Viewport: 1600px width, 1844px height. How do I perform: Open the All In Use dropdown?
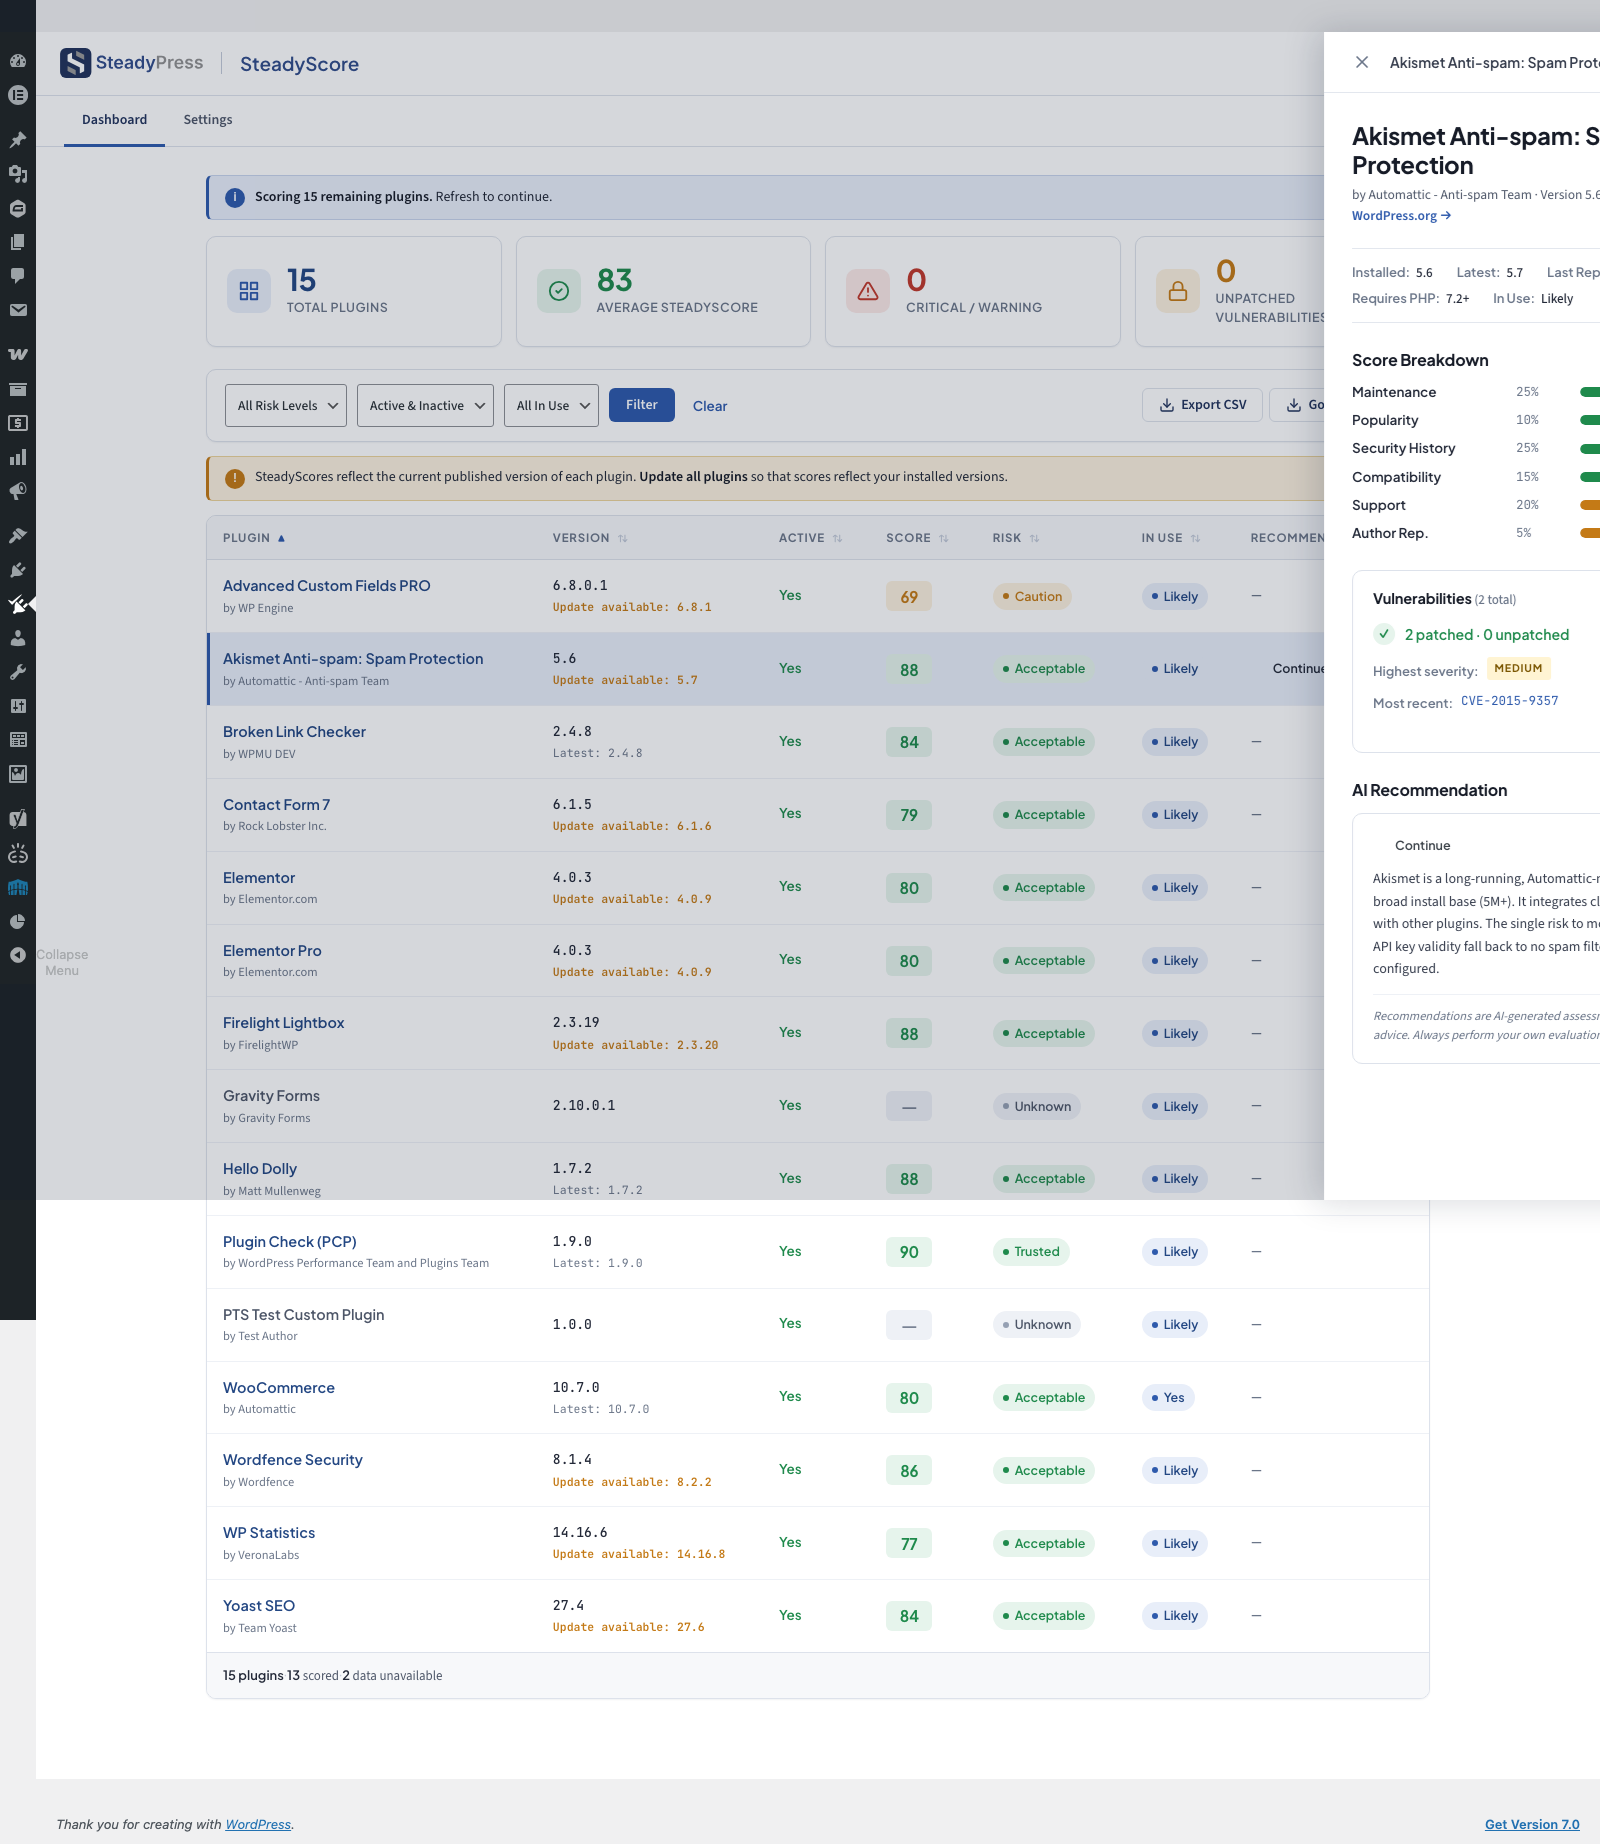551,405
